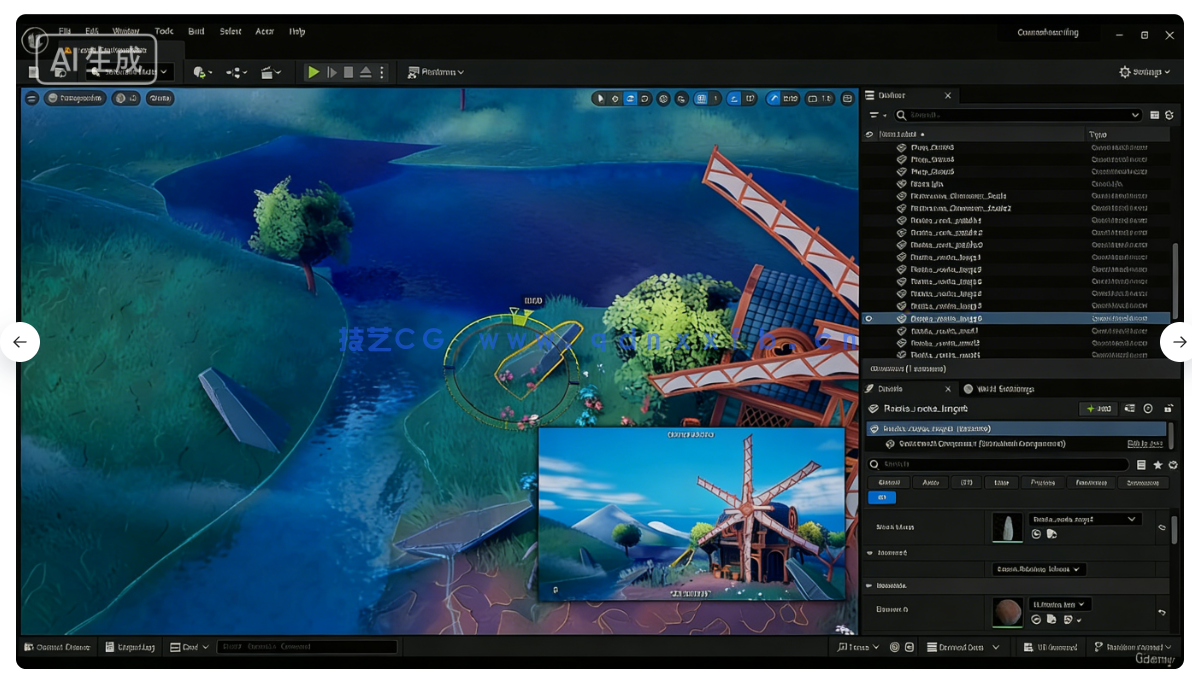
Task: Select the Stop button in the toolbar
Action: pos(348,72)
